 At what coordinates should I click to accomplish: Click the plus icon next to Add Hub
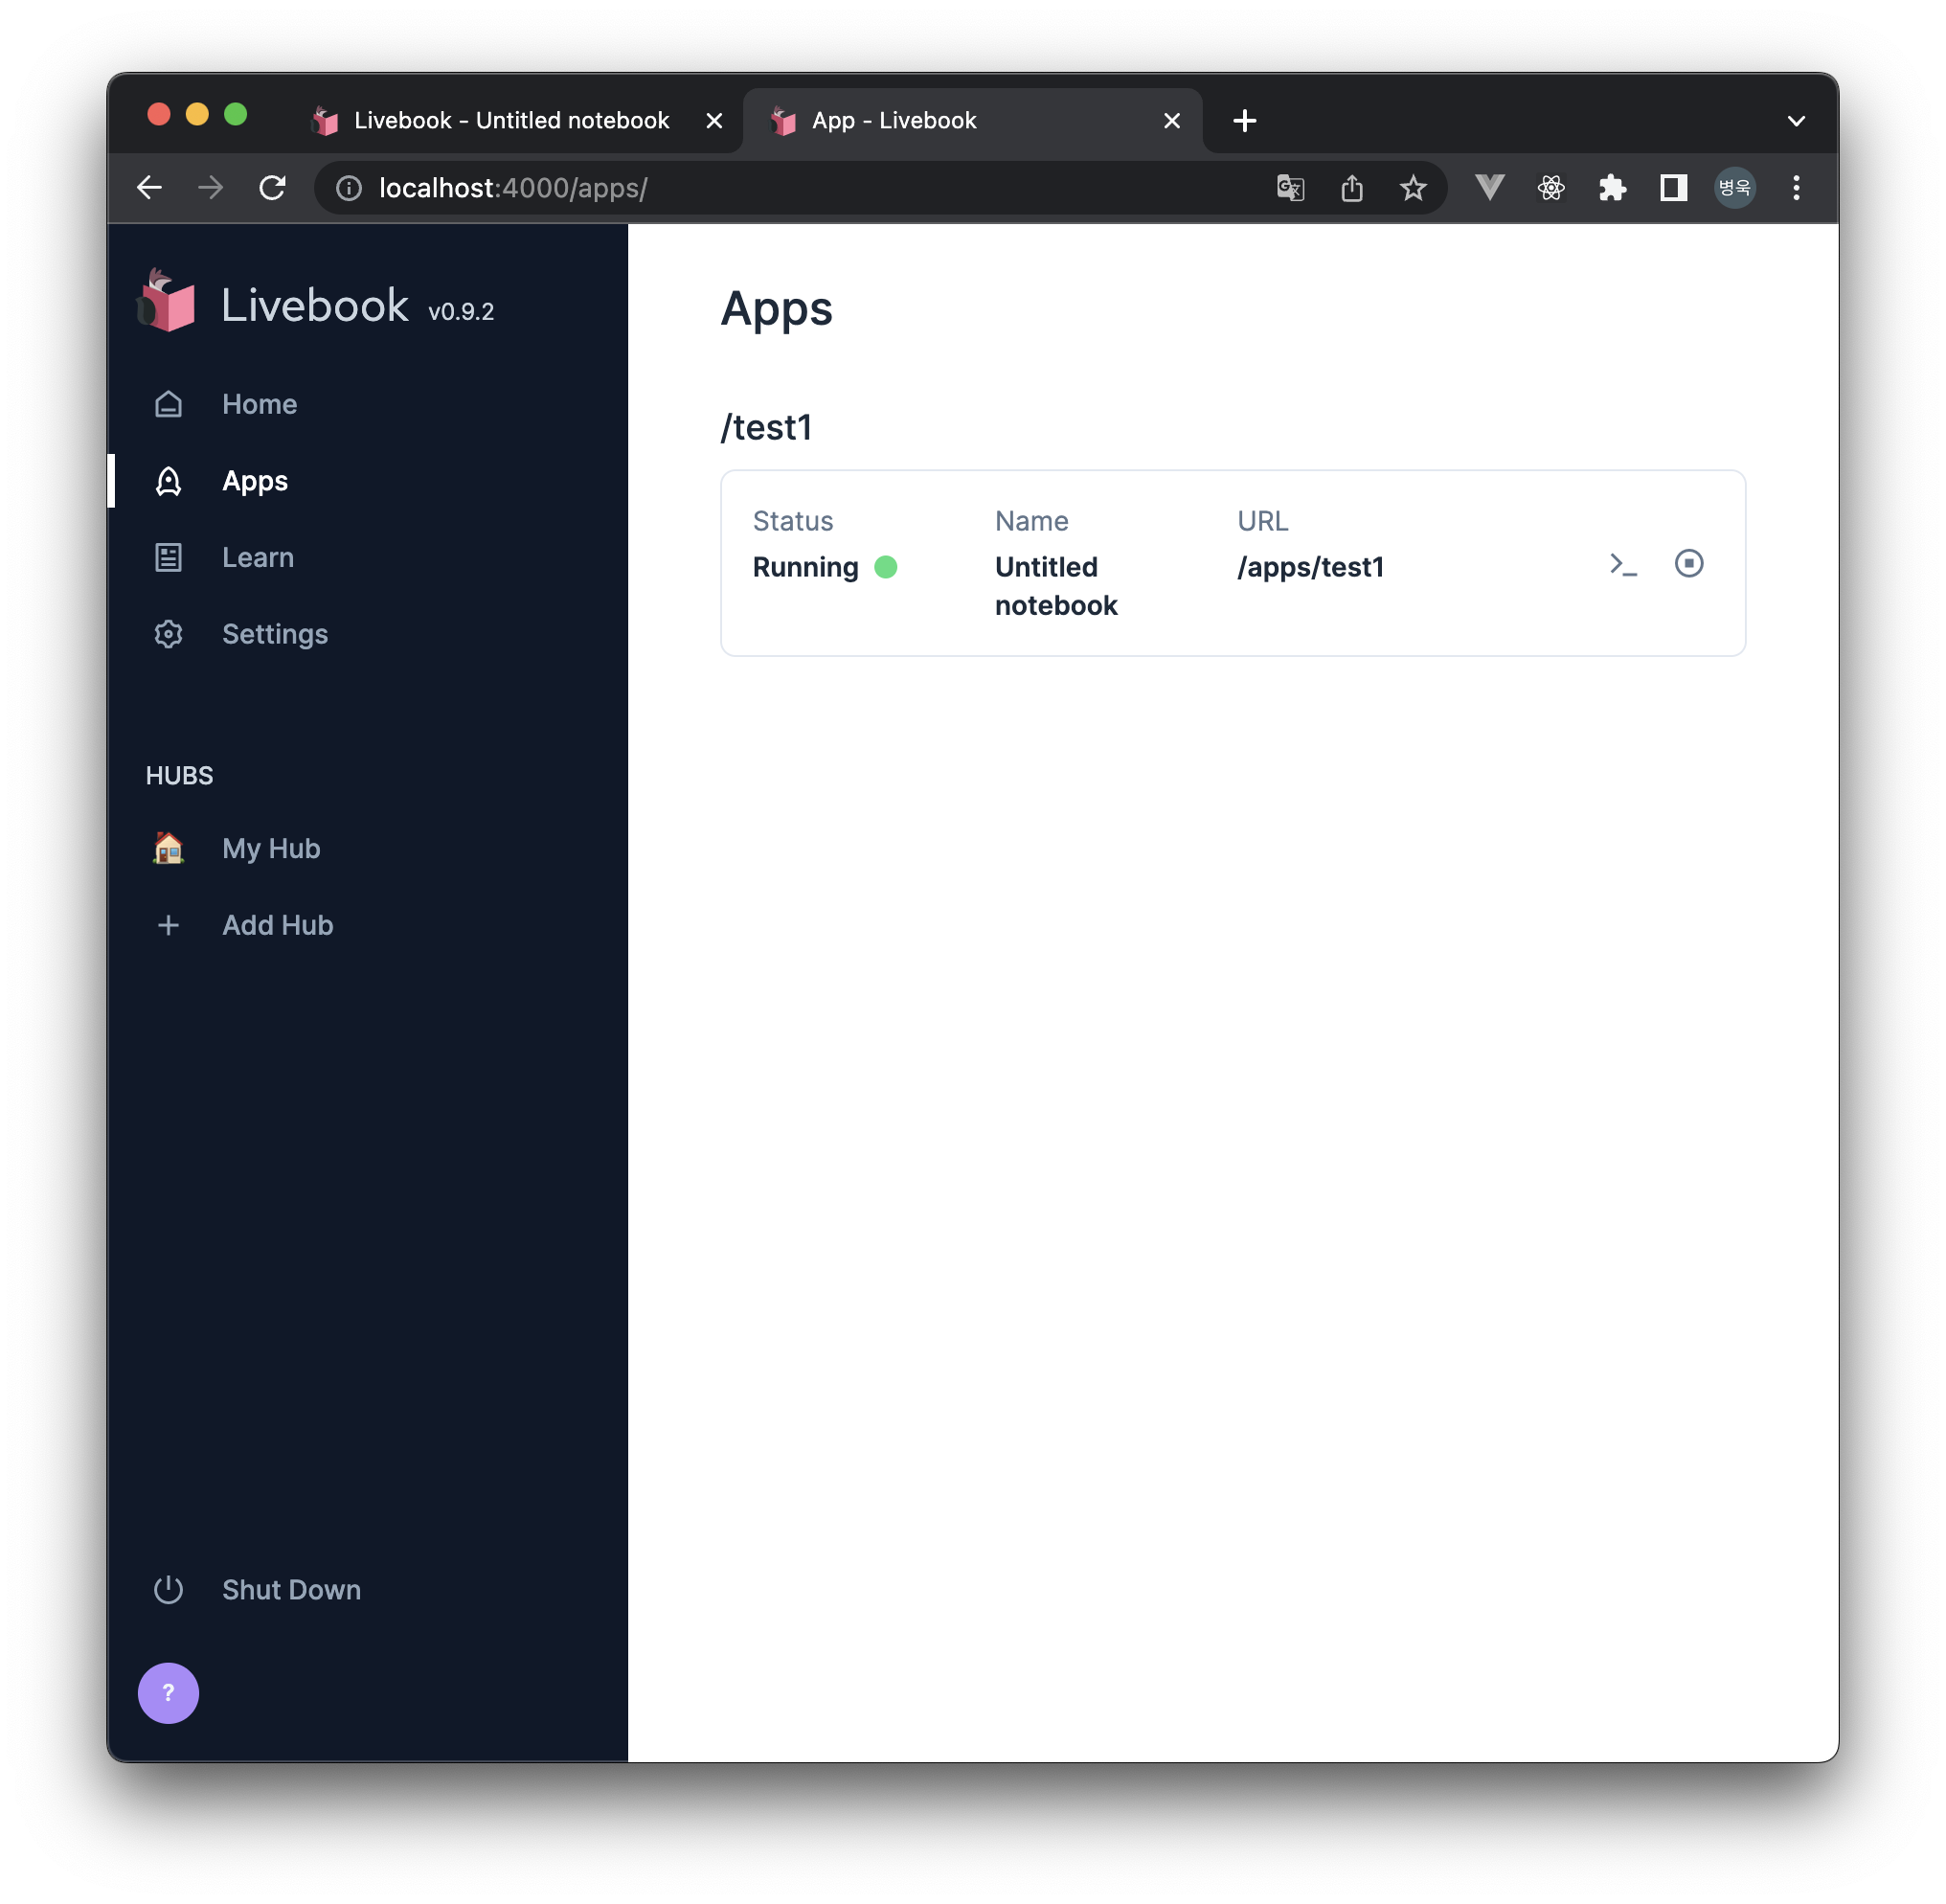[x=168, y=925]
